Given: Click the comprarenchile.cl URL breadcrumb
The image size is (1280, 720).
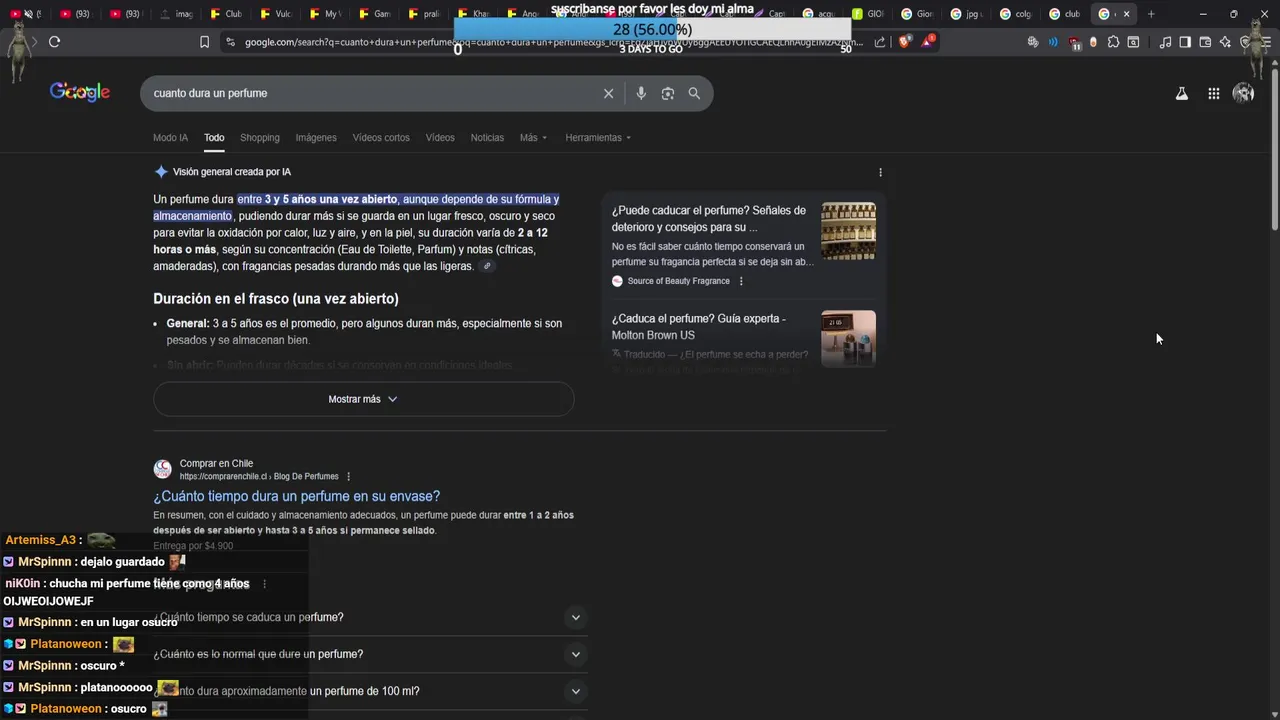Looking at the screenshot, I should pyautogui.click(x=259, y=477).
